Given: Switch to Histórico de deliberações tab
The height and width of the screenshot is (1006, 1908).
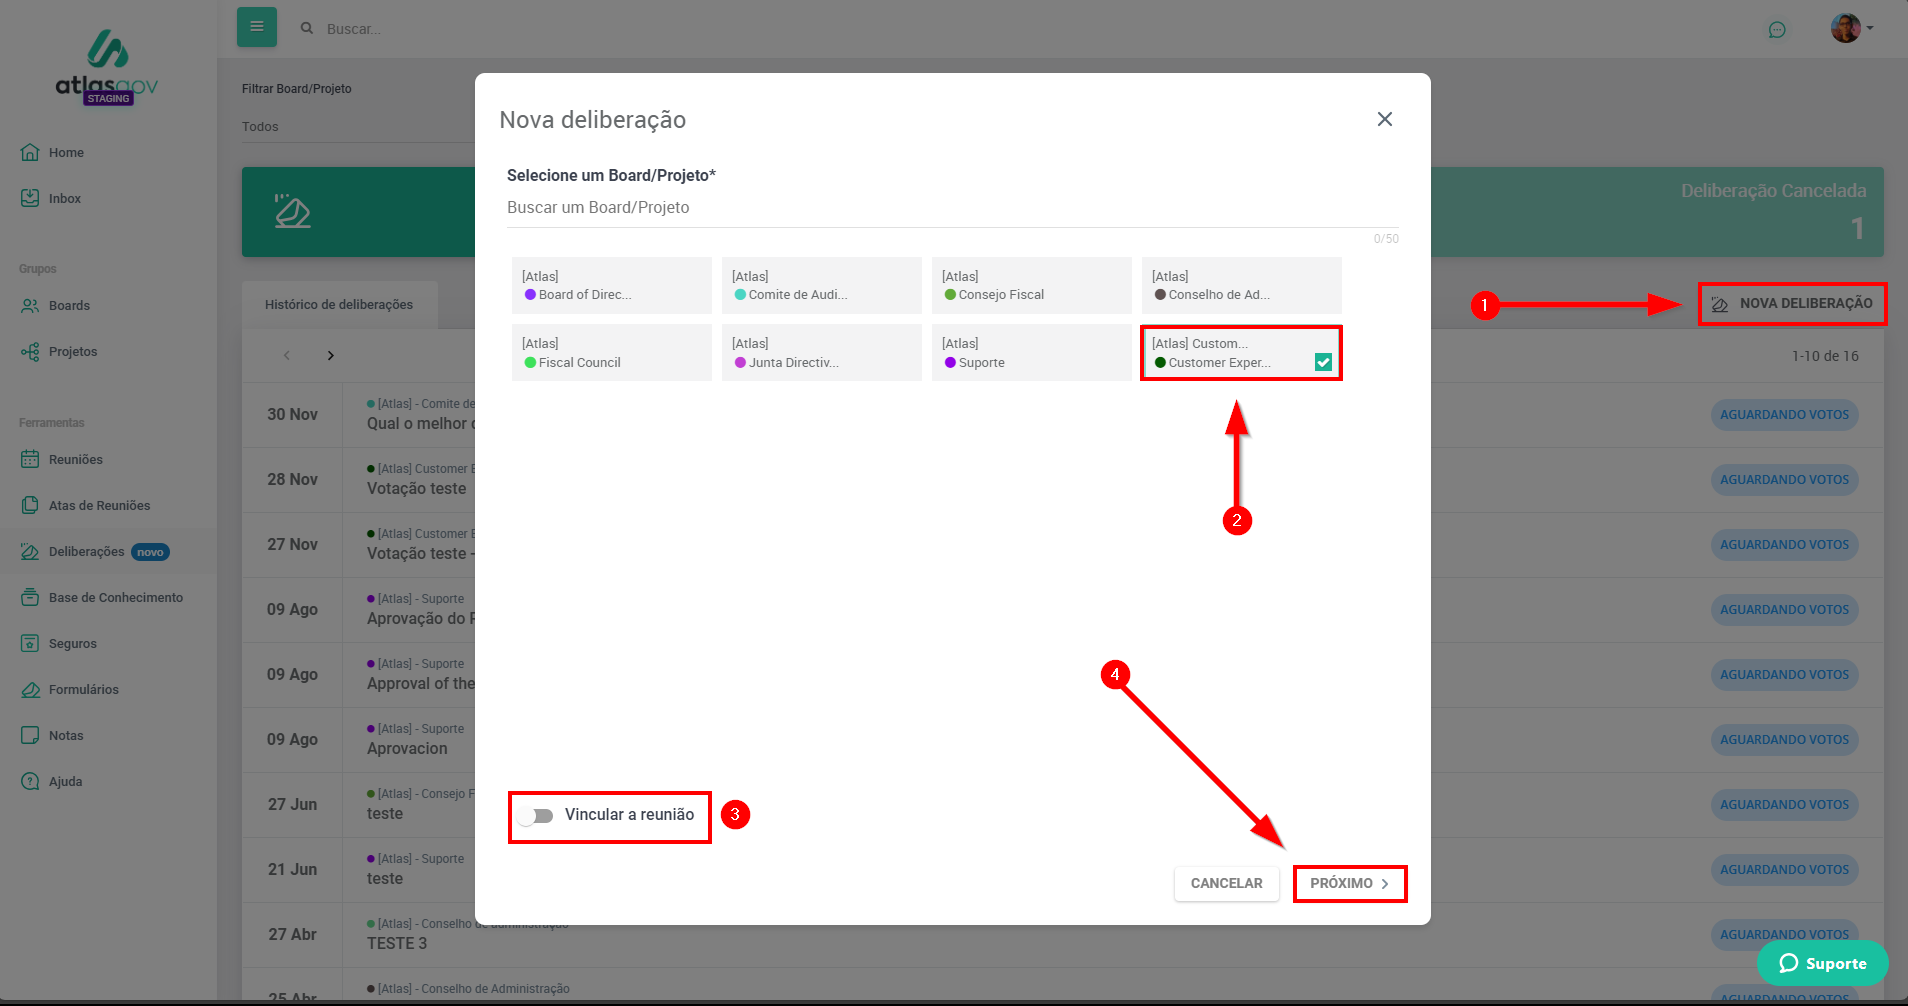Looking at the screenshot, I should 339,305.
